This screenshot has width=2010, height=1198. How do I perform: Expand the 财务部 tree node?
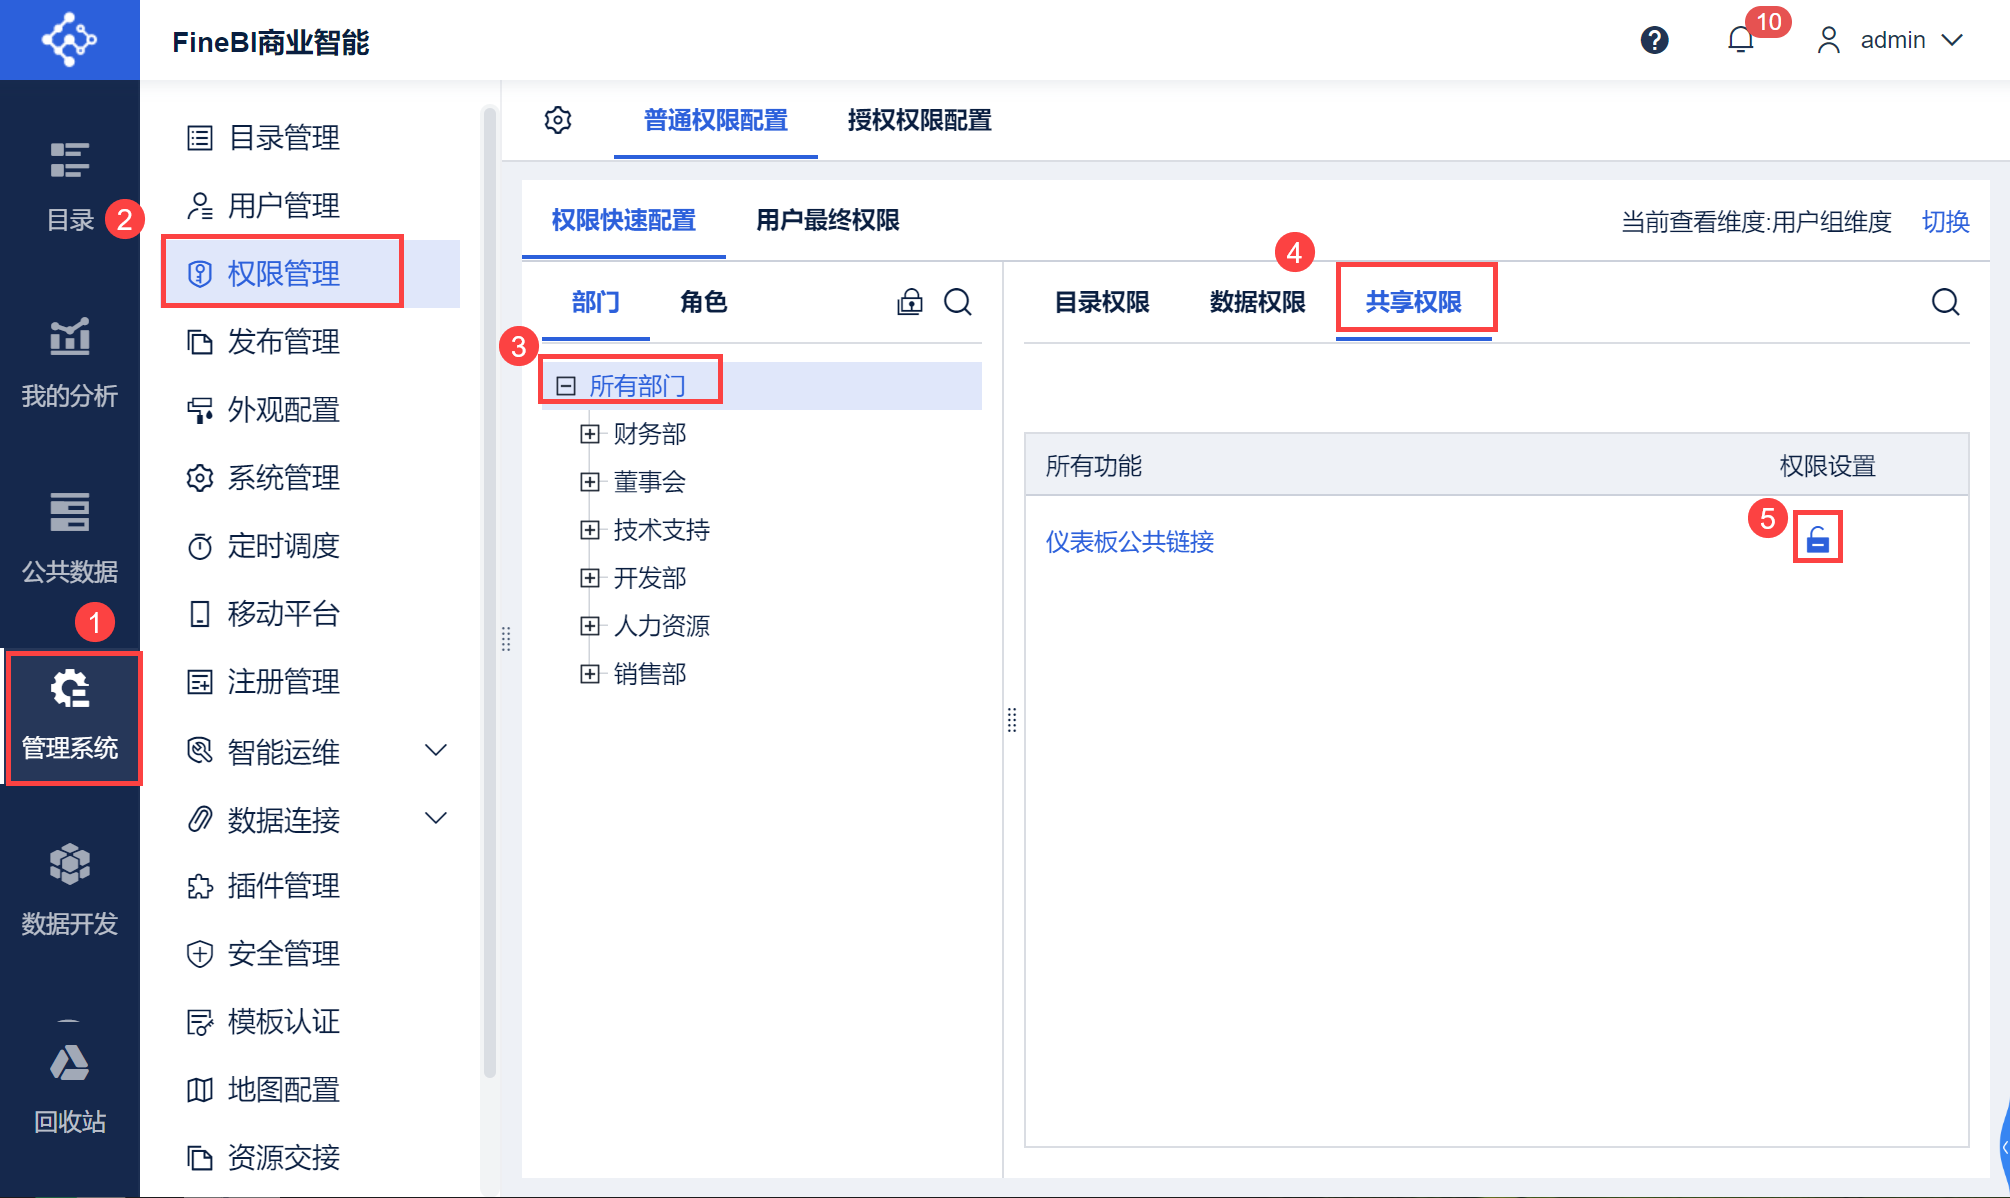click(590, 434)
